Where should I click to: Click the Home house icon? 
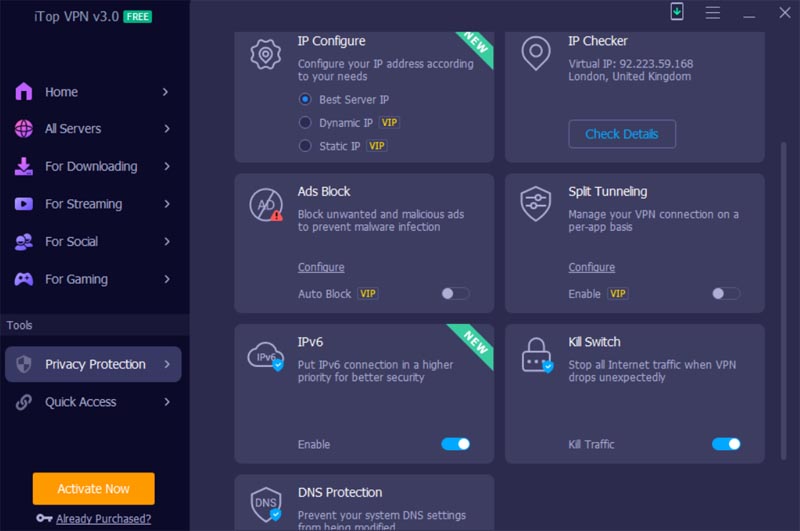click(23, 92)
